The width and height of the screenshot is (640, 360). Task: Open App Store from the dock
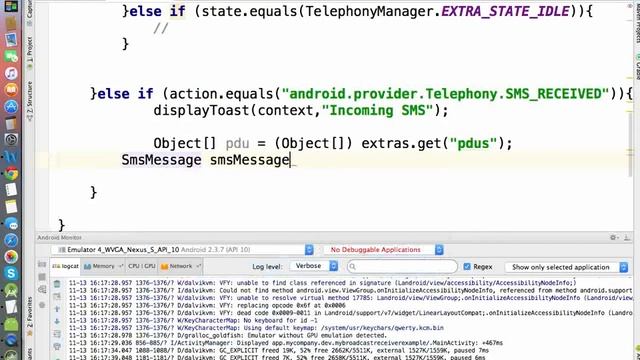[x=11, y=107]
